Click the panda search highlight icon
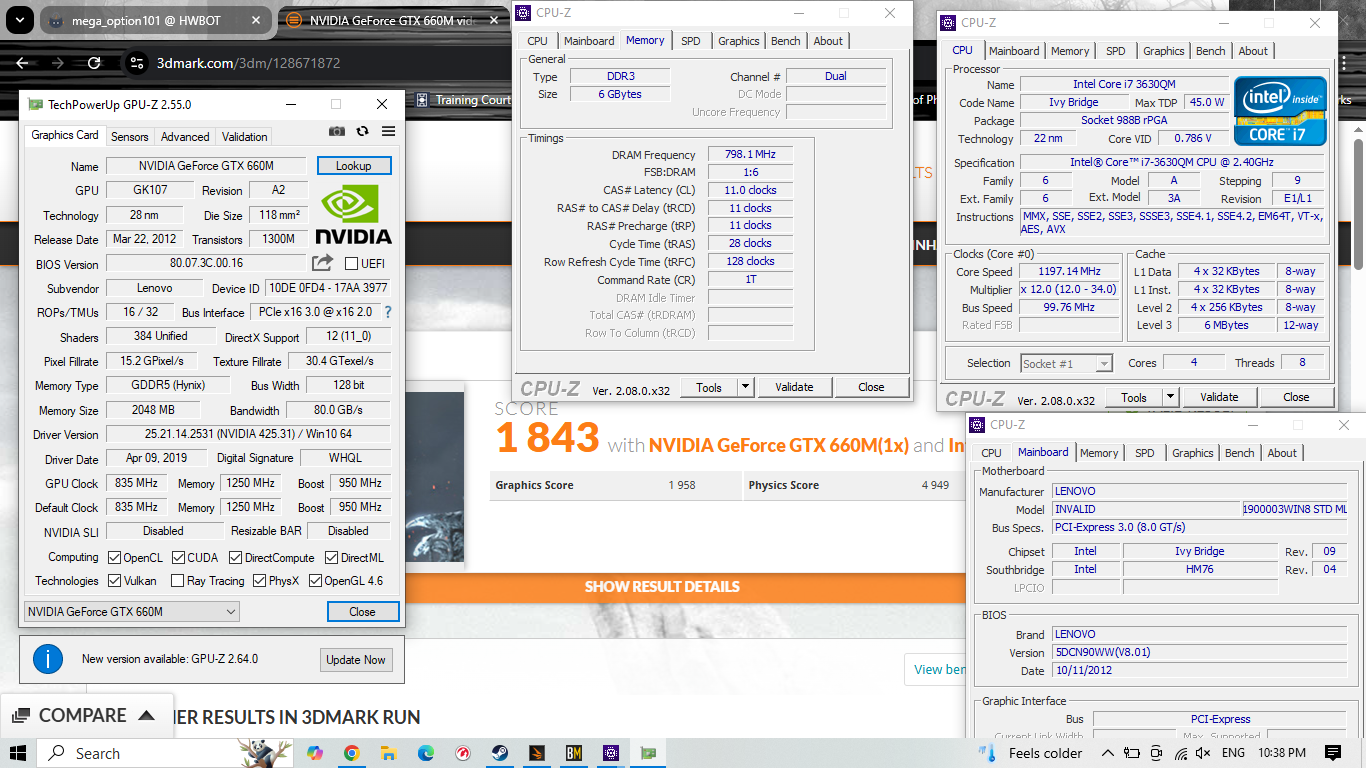1366x768 pixels. tap(264, 751)
